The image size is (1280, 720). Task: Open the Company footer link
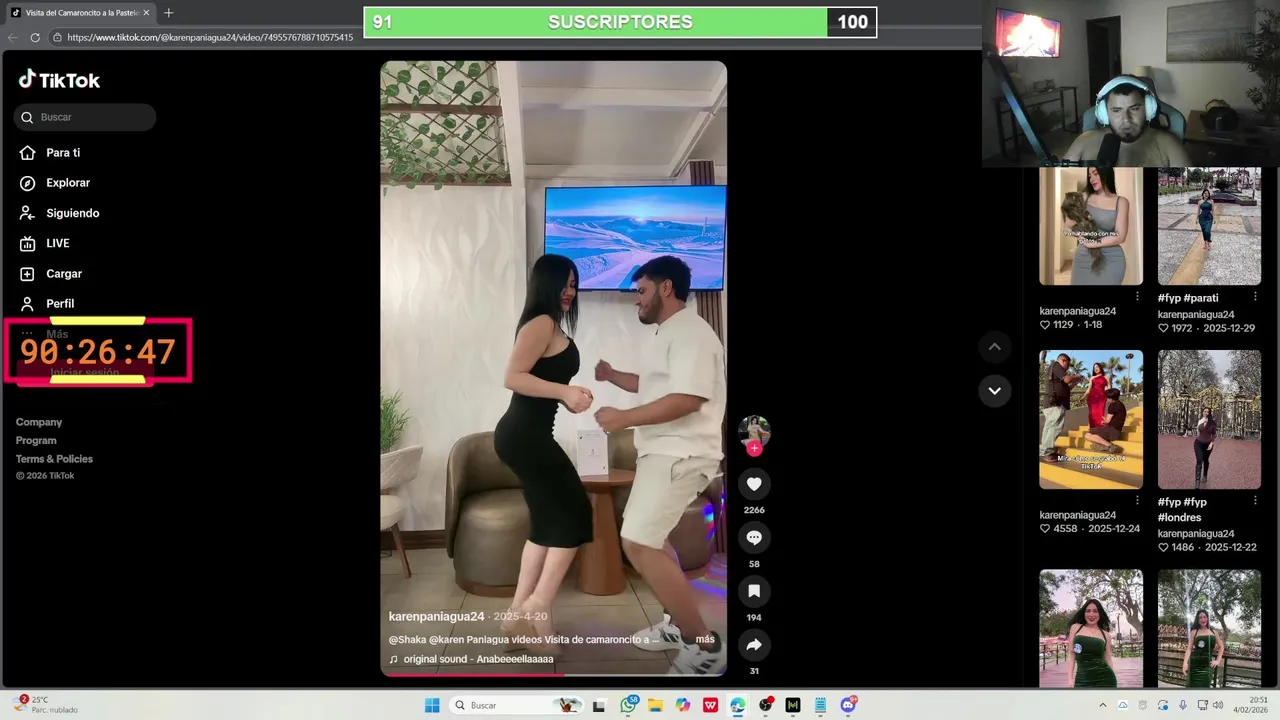point(39,422)
